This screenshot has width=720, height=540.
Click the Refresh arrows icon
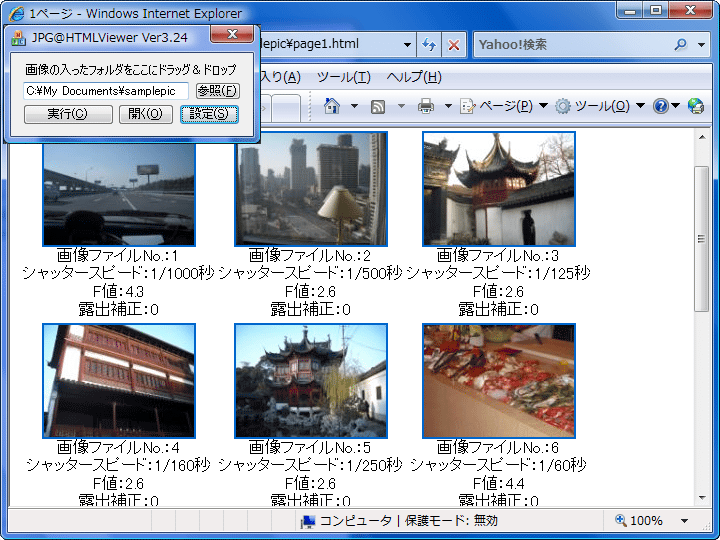coord(429,45)
